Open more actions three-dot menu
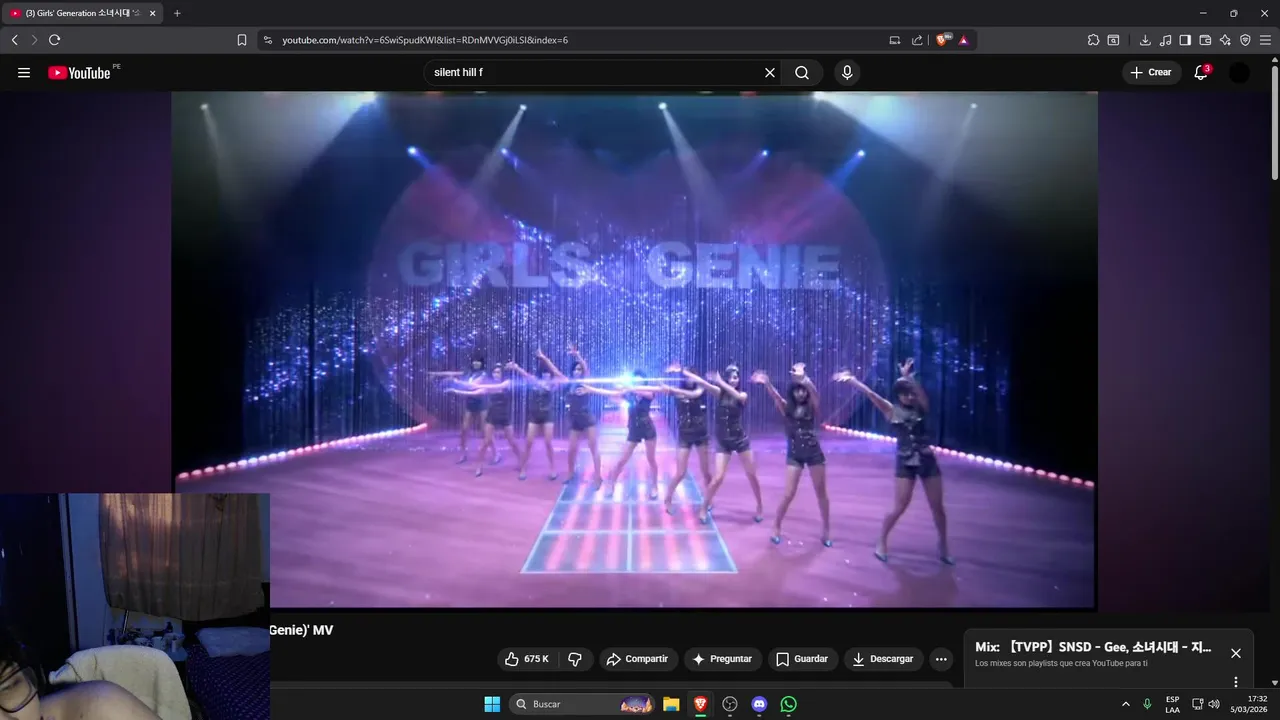 (941, 659)
